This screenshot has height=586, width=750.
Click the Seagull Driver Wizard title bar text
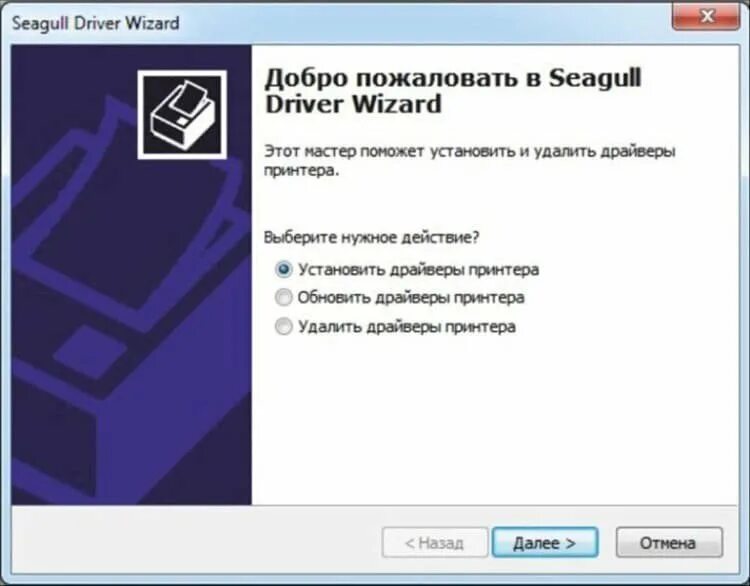point(96,23)
